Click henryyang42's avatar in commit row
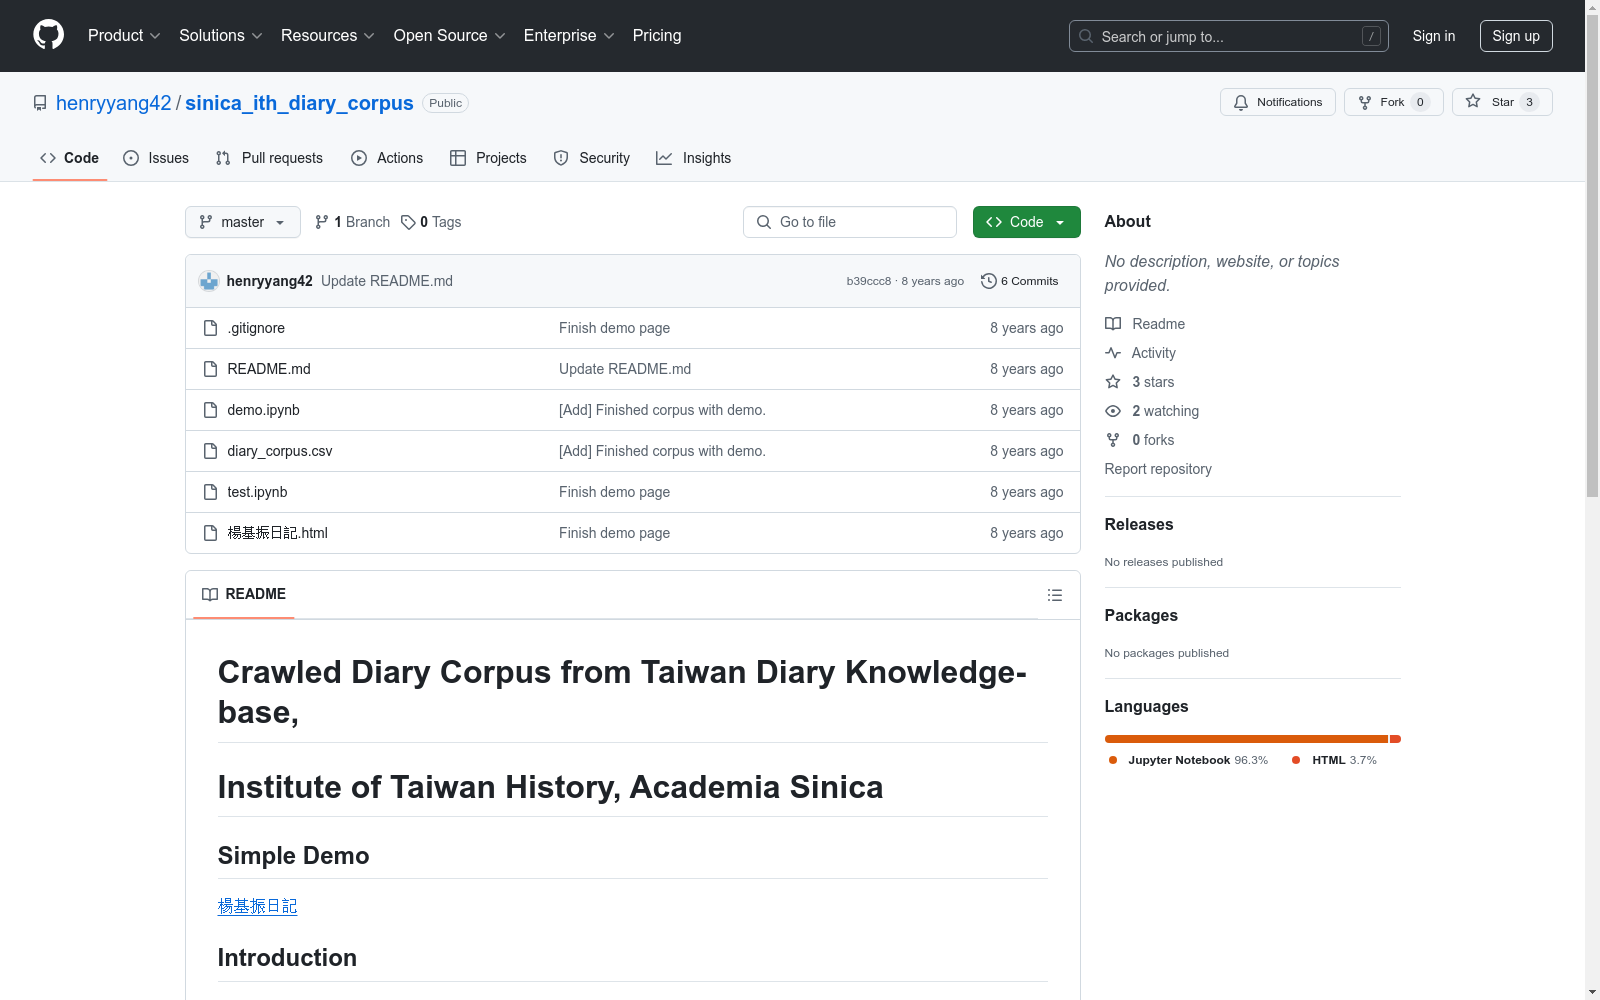This screenshot has height=1000, width=1600. pos(209,281)
